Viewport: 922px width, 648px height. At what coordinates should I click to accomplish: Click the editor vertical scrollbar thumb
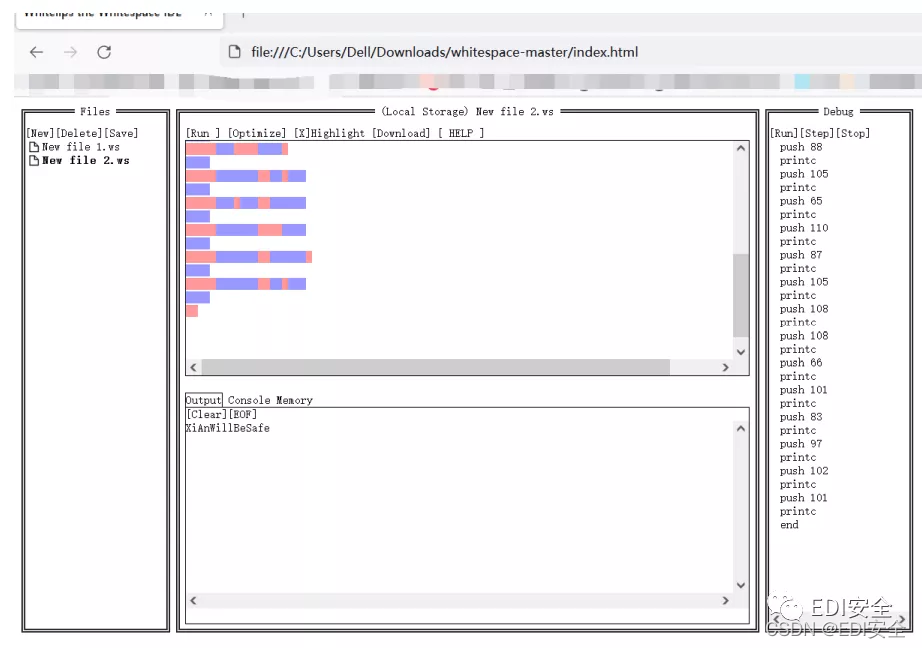tap(741, 295)
